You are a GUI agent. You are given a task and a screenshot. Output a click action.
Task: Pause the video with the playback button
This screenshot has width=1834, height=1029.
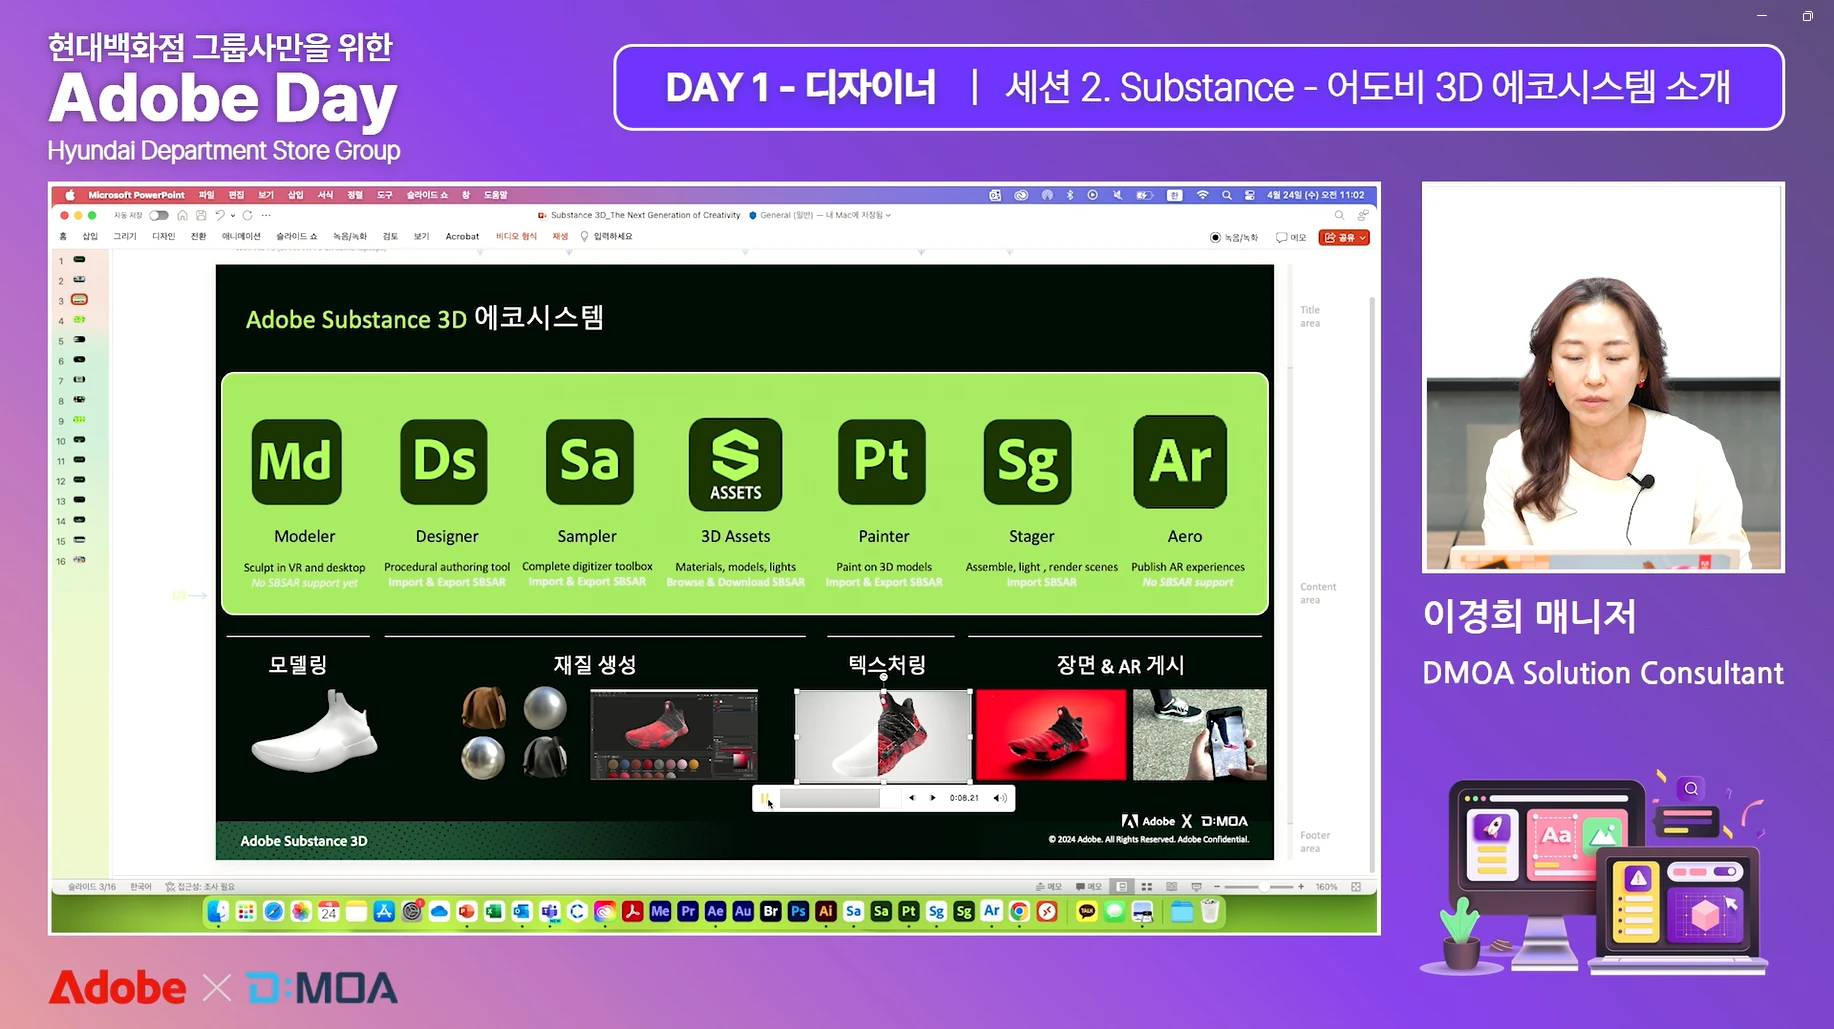click(x=765, y=798)
